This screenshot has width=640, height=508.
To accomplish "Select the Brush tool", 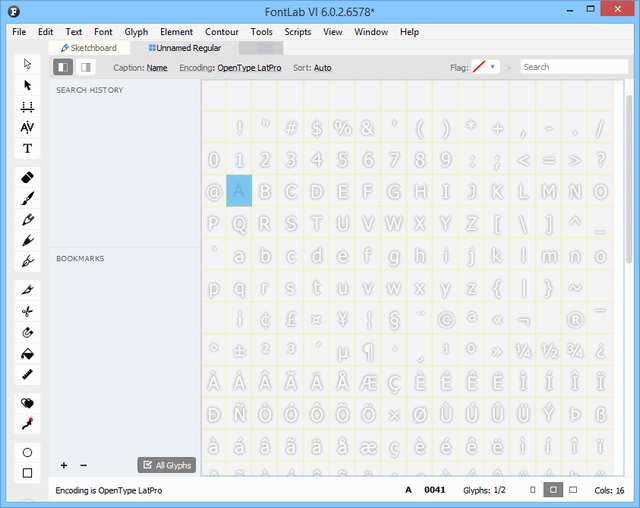I will point(27,199).
